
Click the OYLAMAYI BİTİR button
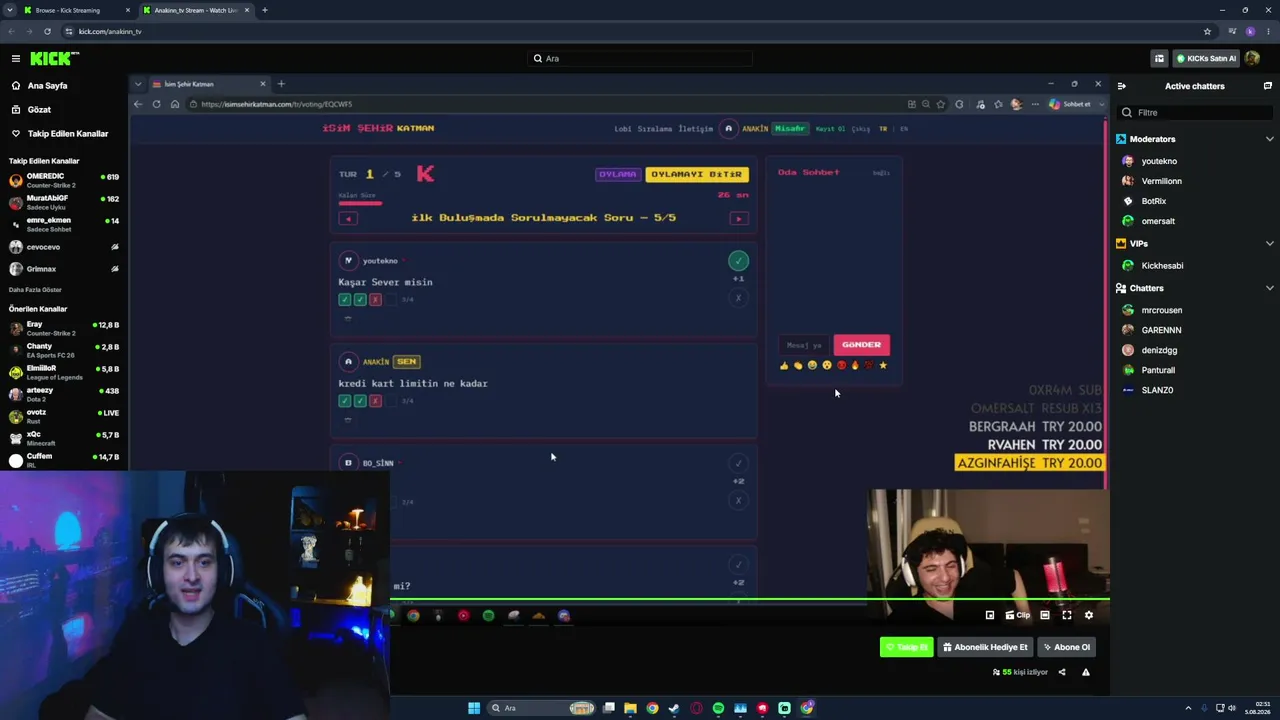pyautogui.click(x=697, y=174)
